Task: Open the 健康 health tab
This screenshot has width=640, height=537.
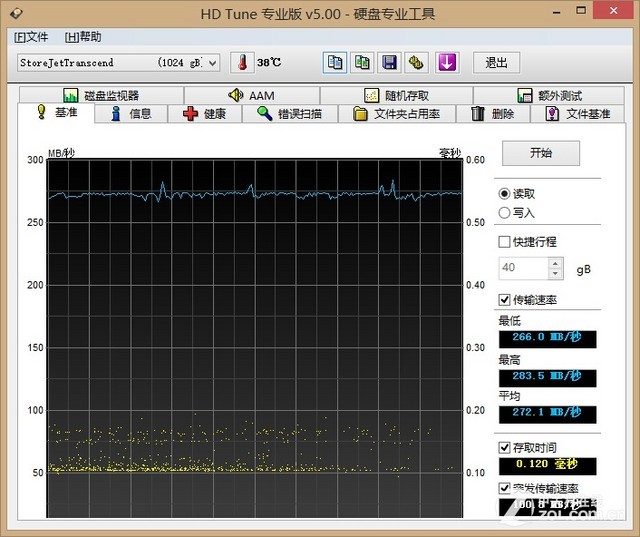Action: 204,114
